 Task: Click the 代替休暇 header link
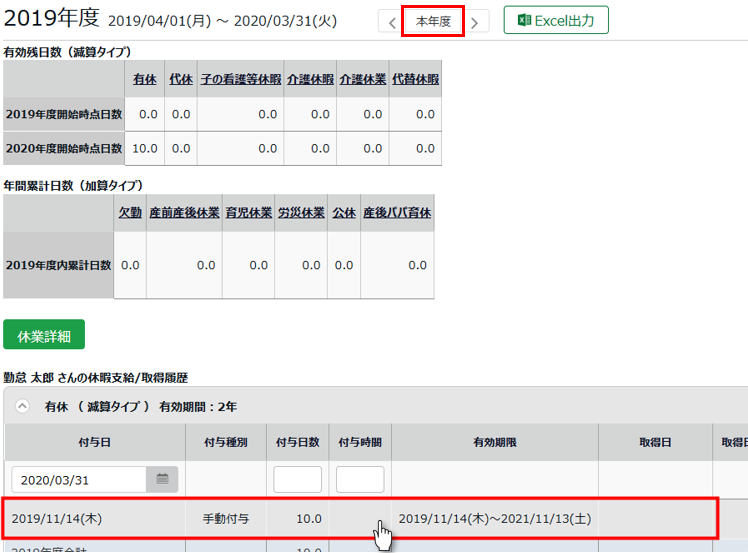tap(415, 79)
